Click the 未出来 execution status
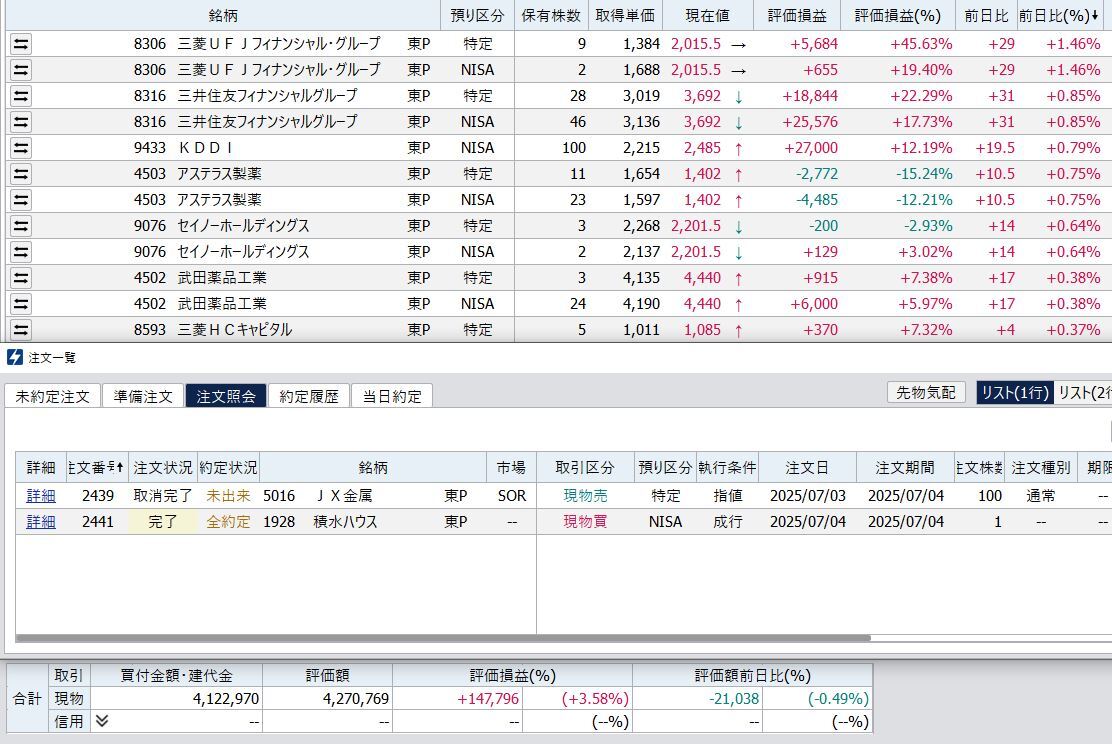Viewport: 1112px width, 744px height. click(228, 496)
